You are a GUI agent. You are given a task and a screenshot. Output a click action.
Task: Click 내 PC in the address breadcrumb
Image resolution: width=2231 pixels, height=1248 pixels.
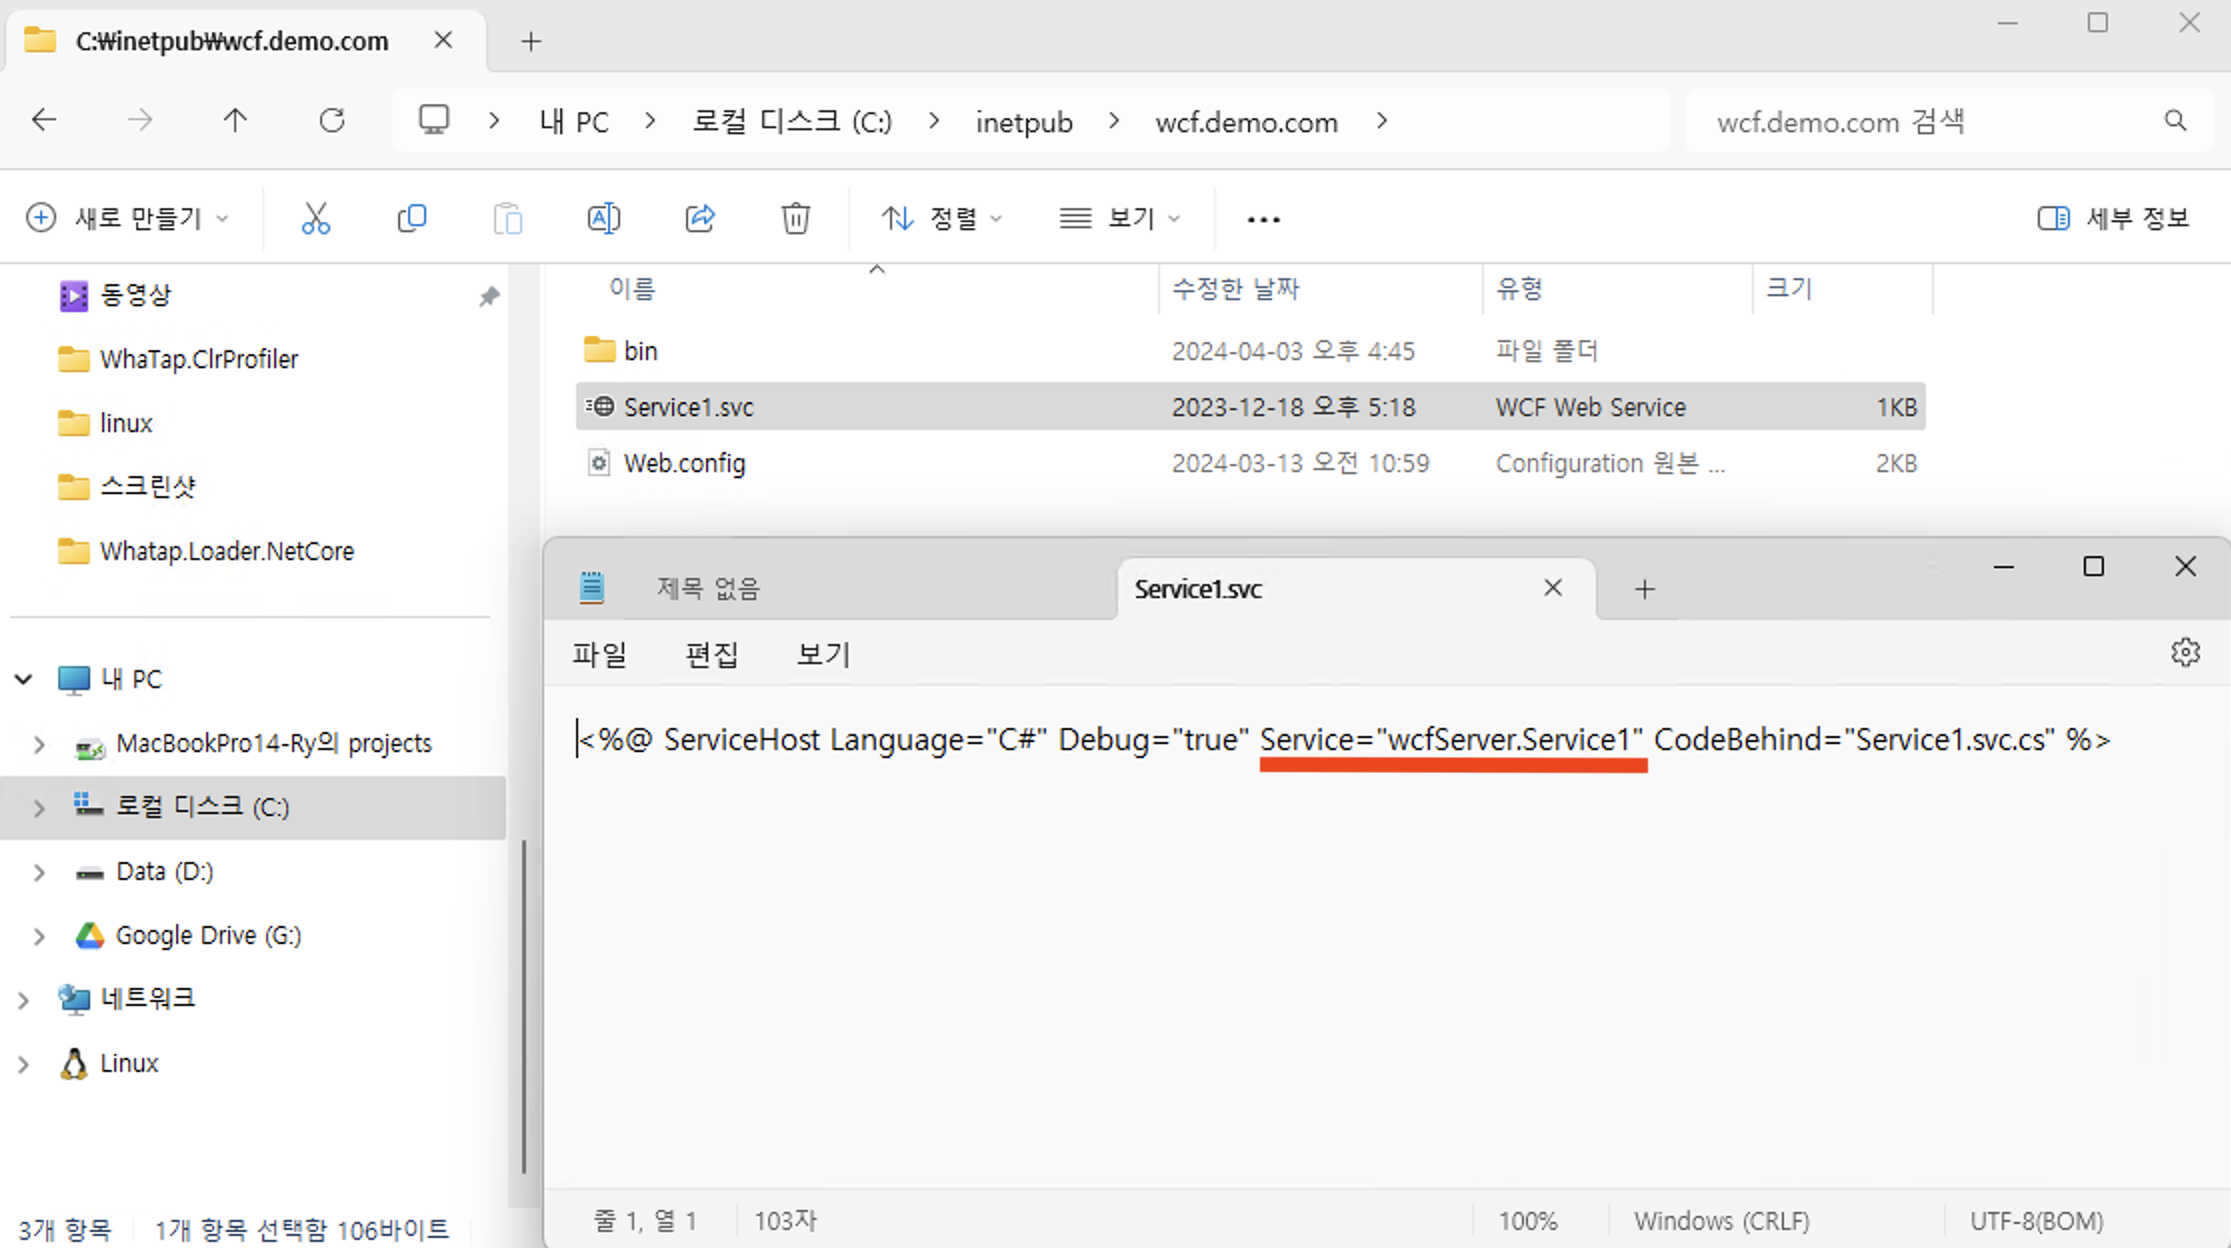[574, 122]
